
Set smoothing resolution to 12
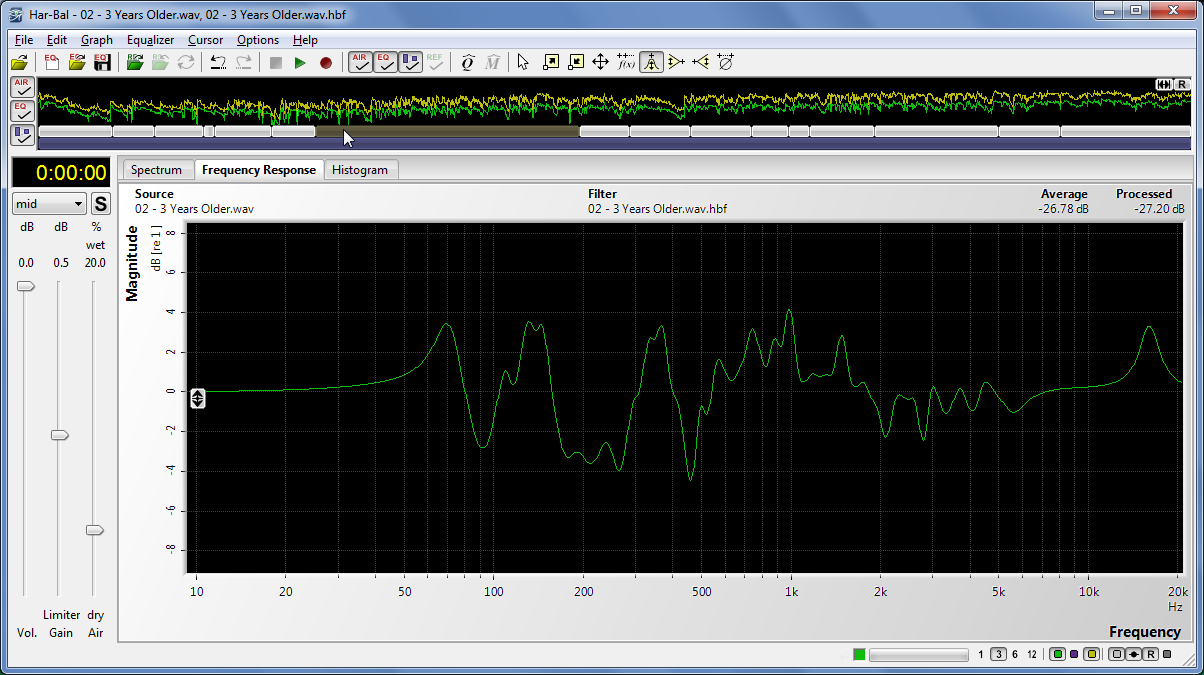tap(1032, 655)
